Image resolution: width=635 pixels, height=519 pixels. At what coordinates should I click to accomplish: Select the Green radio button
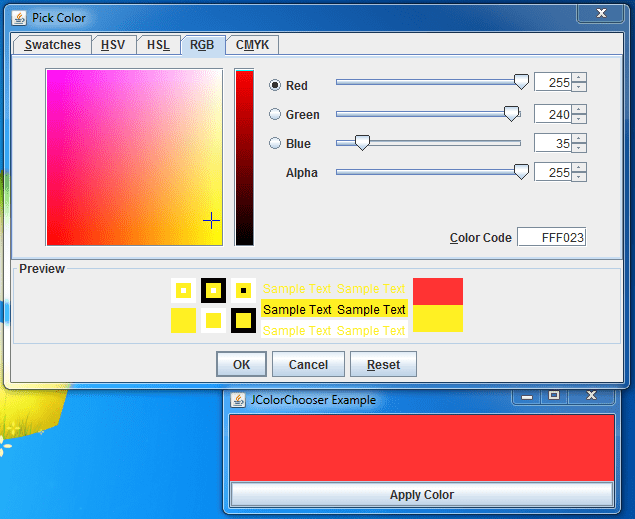(275, 115)
